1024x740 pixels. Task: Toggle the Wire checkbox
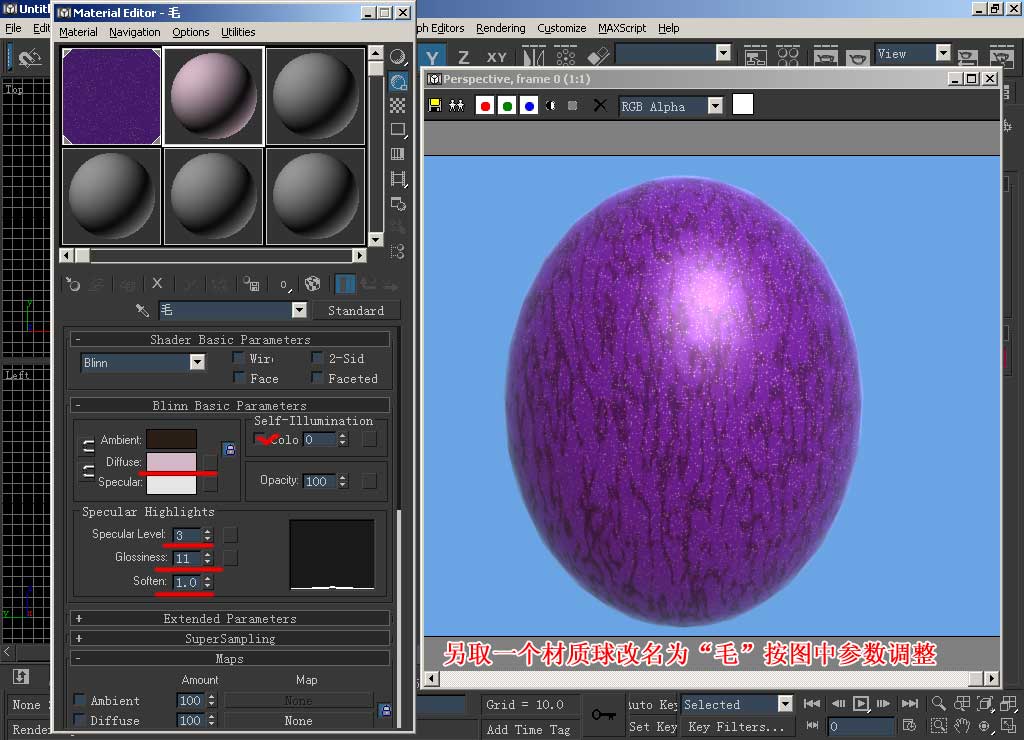[238, 358]
